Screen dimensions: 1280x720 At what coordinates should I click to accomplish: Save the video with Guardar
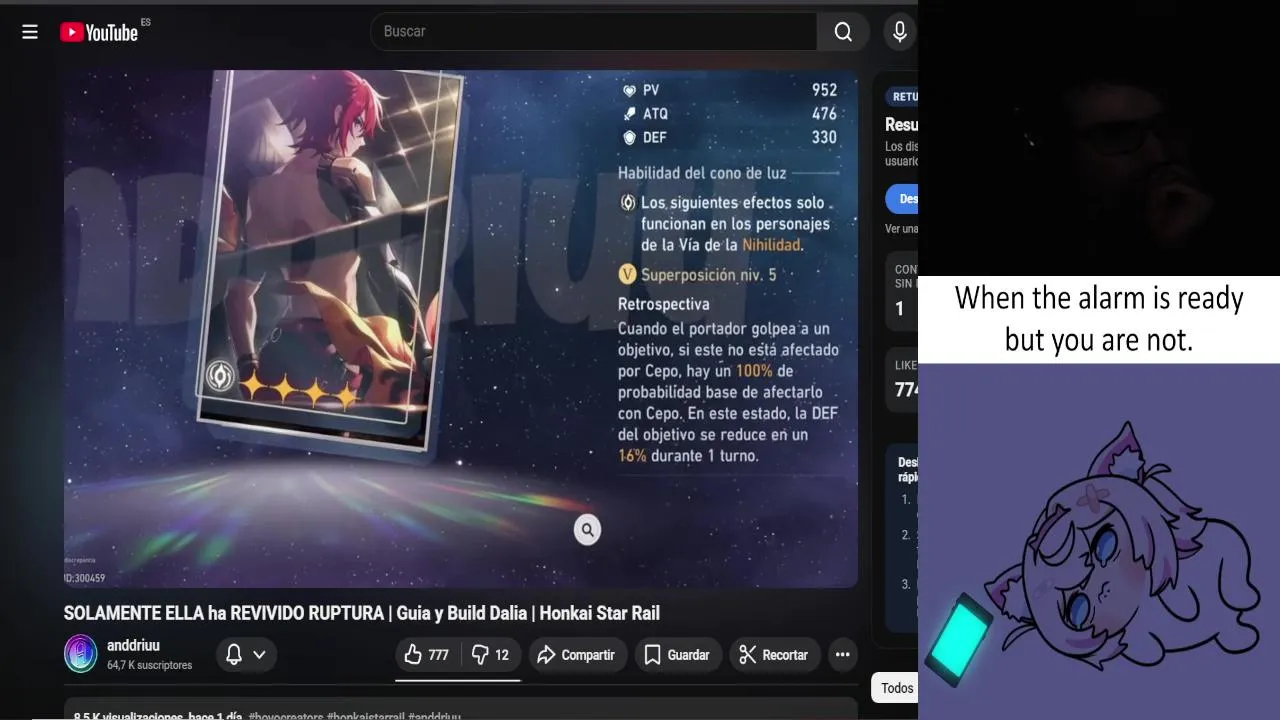pyautogui.click(x=677, y=655)
